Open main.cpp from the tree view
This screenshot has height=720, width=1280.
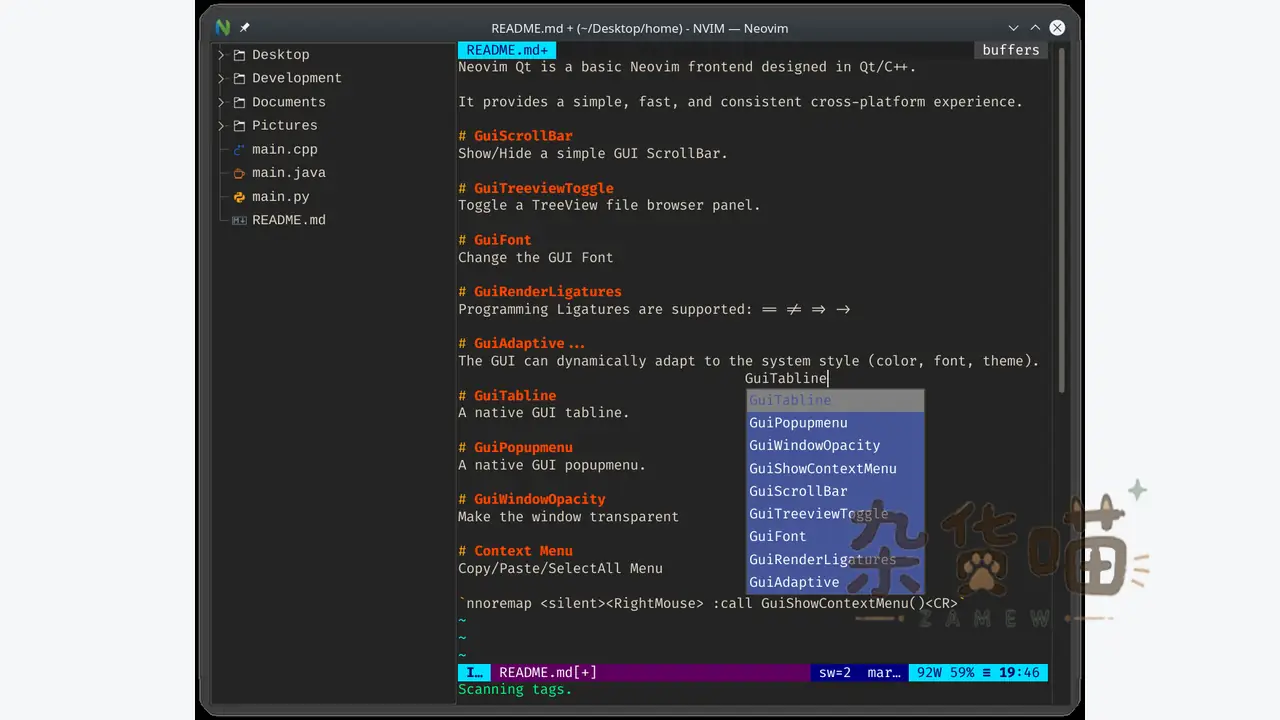tap(284, 149)
